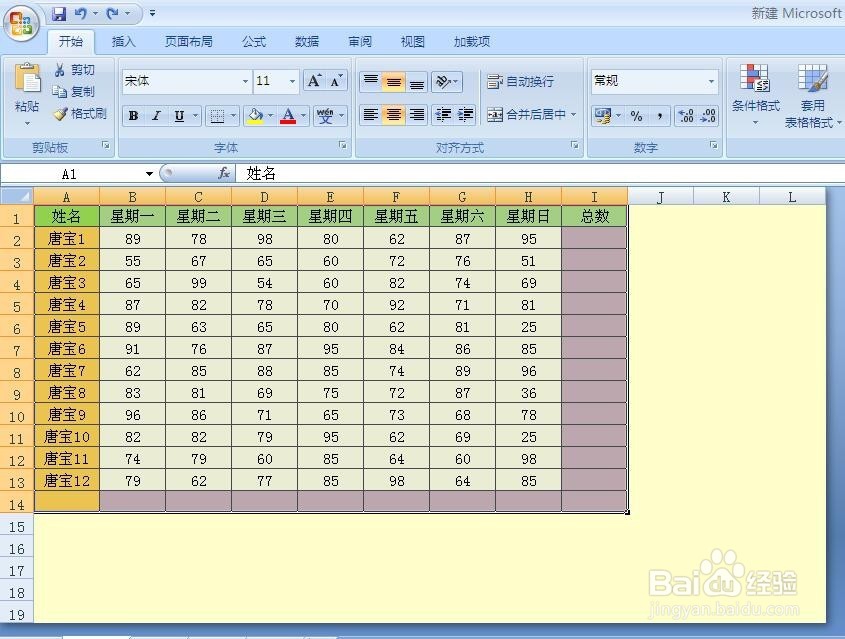Click cell I2 in the 总数 column
The height and width of the screenshot is (639, 845).
(595, 239)
